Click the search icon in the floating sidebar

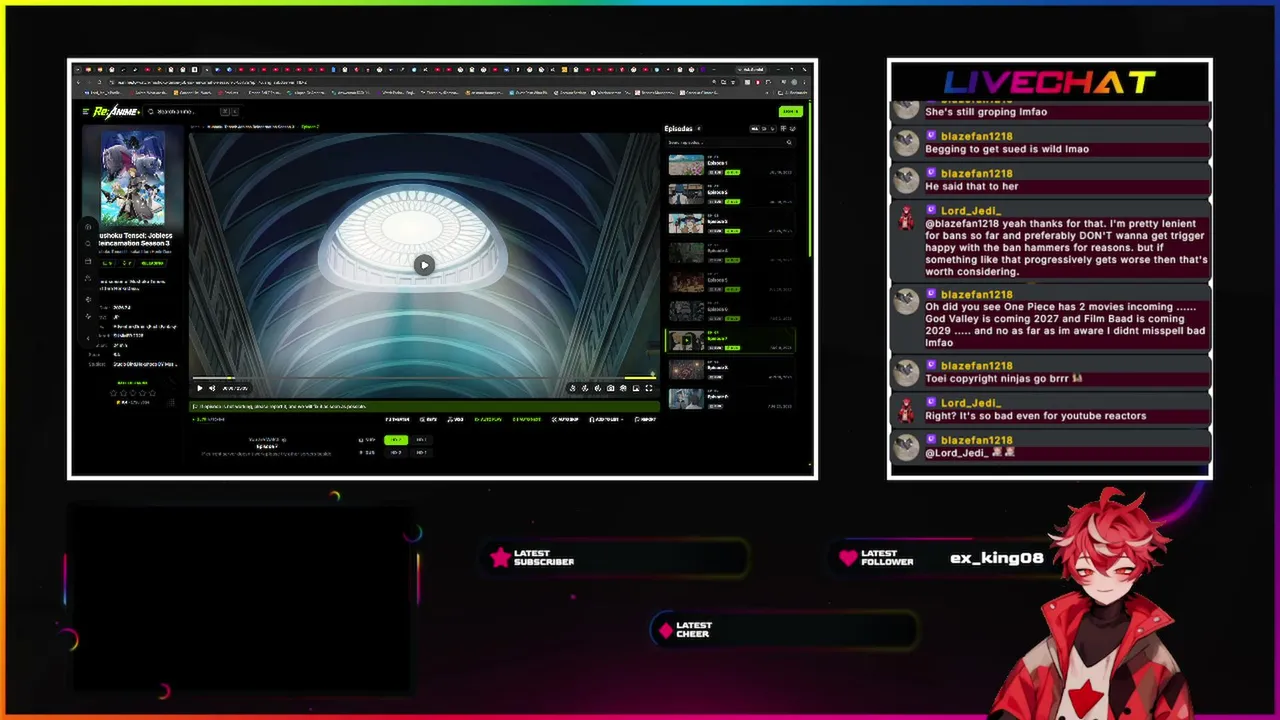click(x=88, y=244)
